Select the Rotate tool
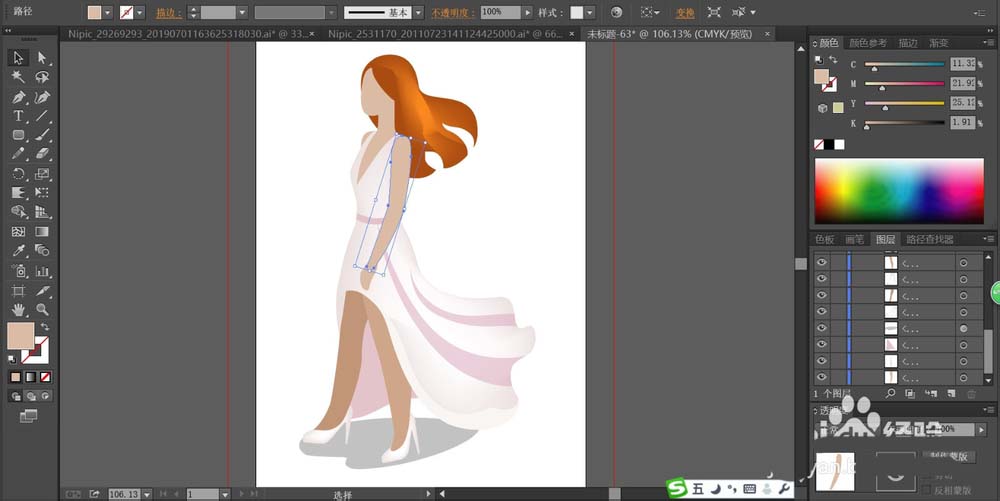 tap(18, 174)
